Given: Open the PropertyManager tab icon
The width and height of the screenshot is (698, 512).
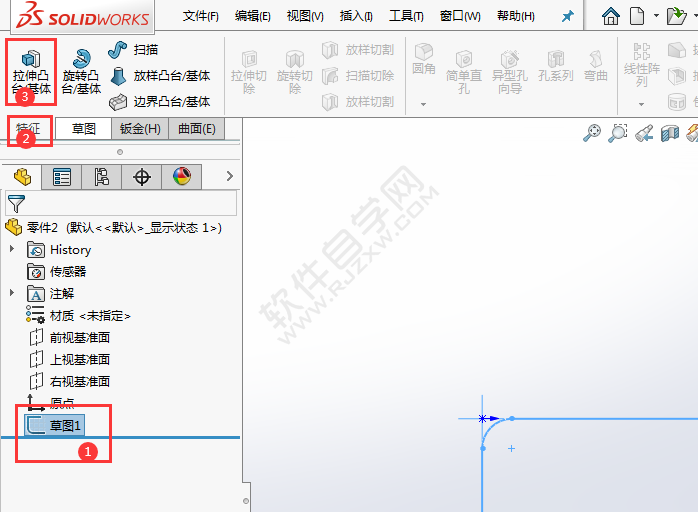Looking at the screenshot, I should pos(61,177).
